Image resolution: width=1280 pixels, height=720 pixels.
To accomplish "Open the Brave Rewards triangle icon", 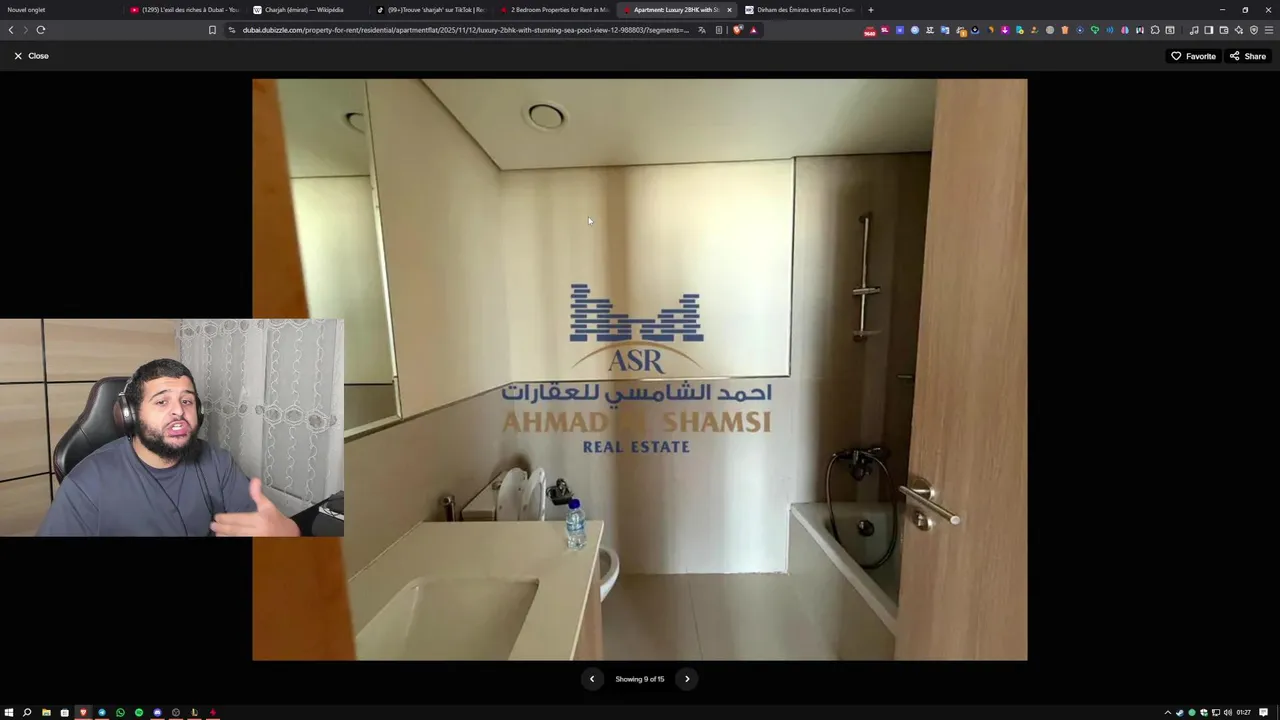I will 754,30.
